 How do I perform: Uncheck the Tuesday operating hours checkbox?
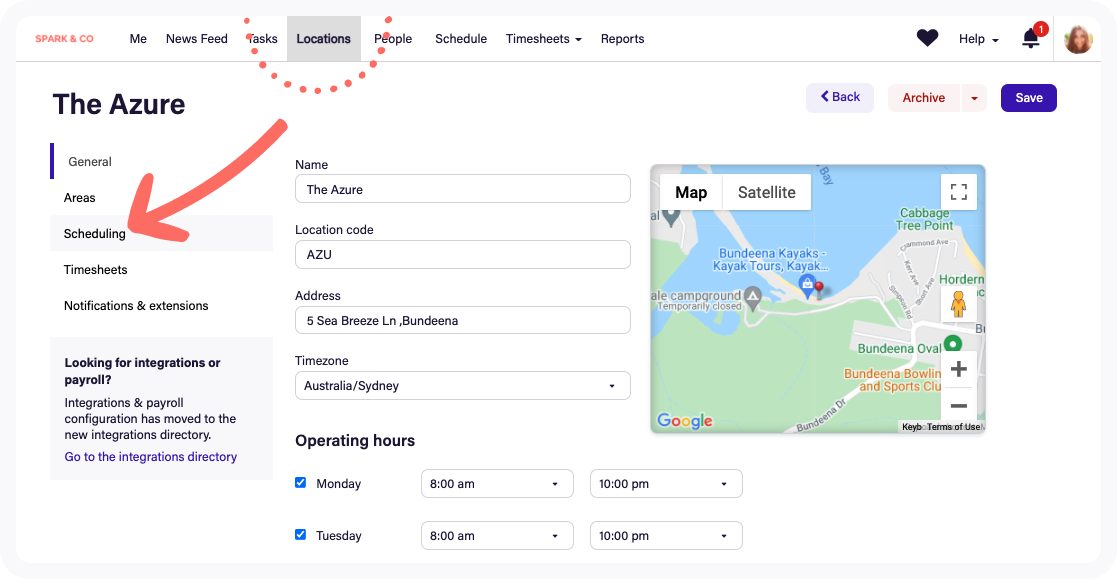300,535
